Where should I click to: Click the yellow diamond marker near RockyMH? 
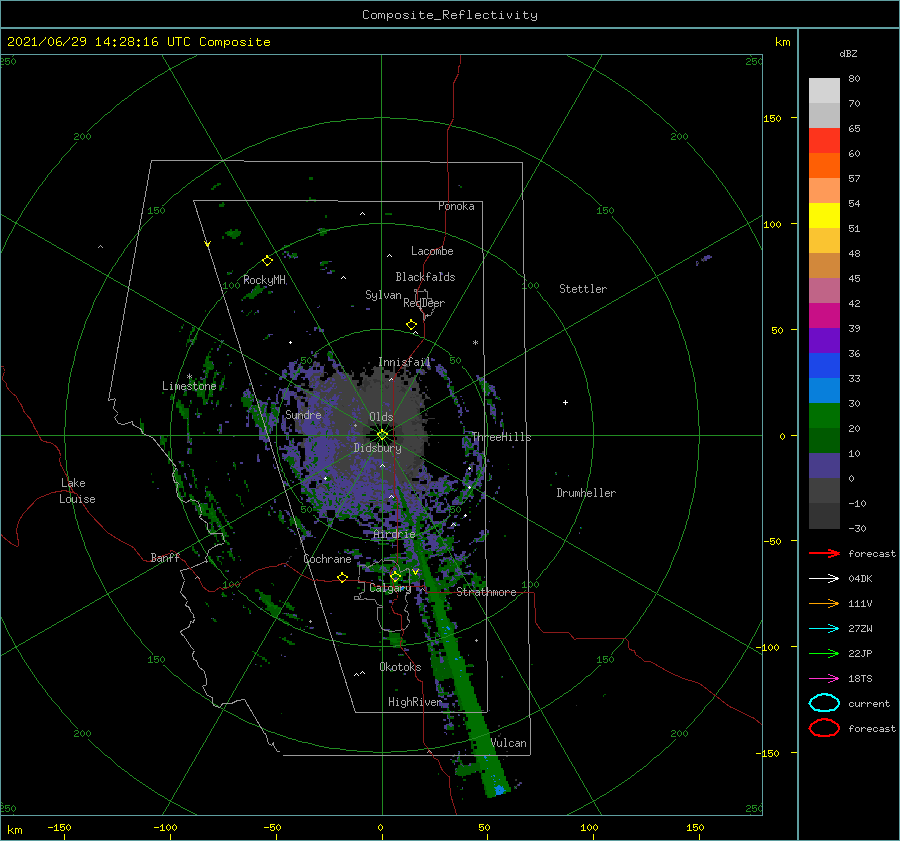pos(267,261)
